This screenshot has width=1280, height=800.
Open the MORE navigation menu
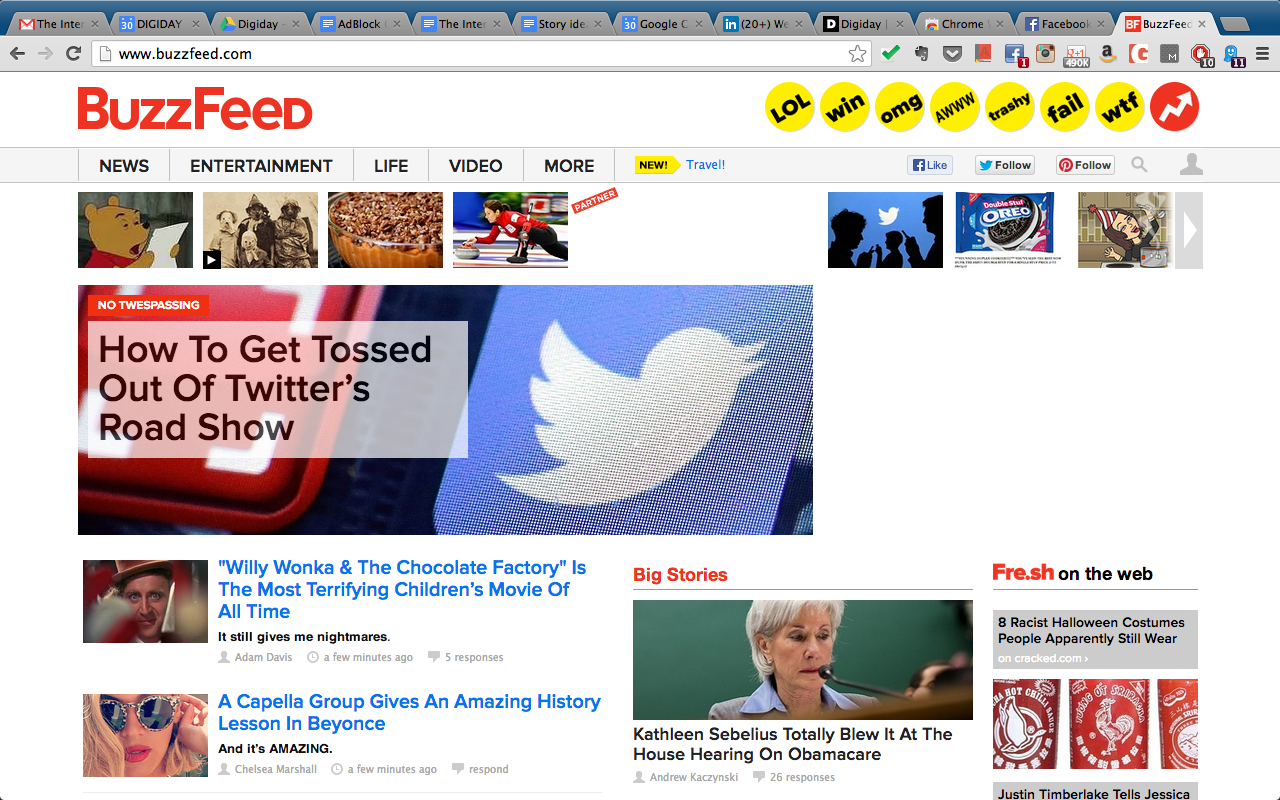coord(569,166)
